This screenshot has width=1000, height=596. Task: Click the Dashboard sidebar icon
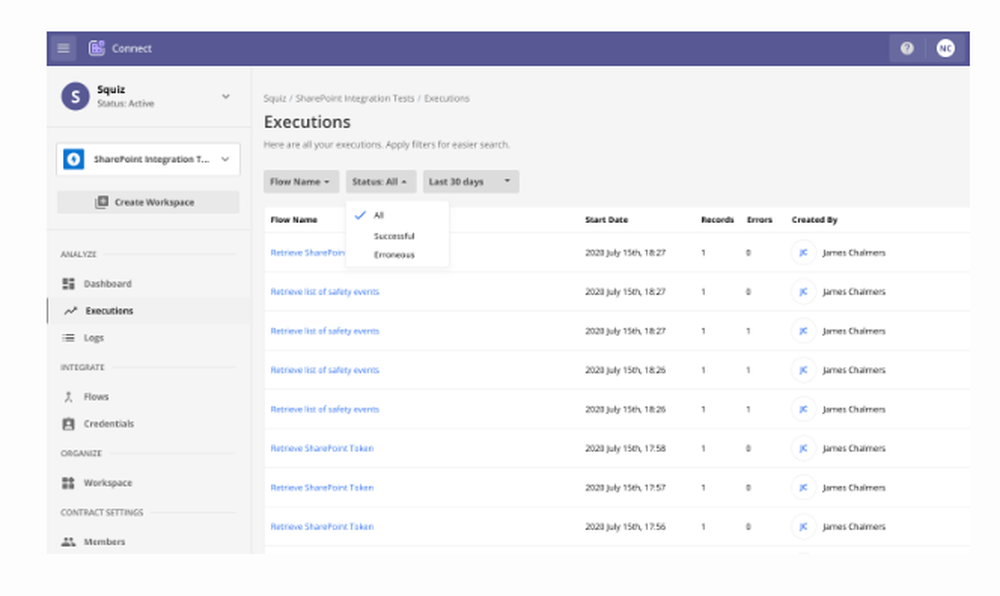pos(69,284)
